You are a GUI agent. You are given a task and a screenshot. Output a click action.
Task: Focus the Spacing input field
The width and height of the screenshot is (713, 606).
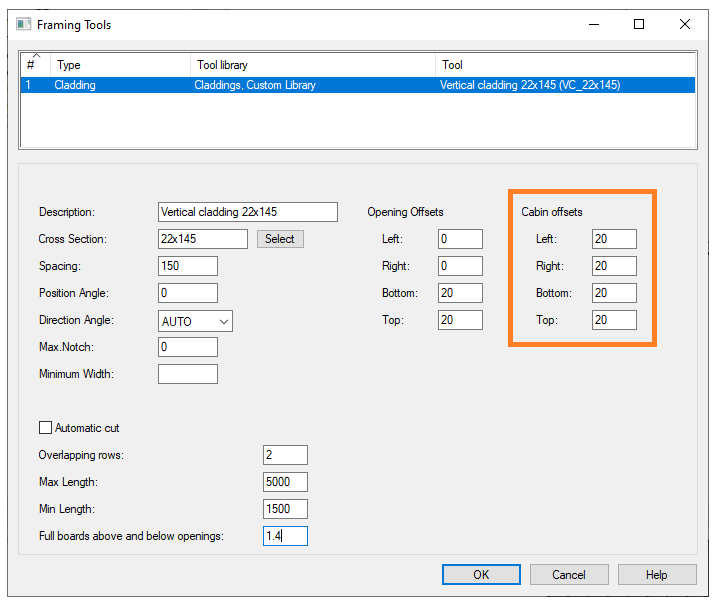pos(188,266)
